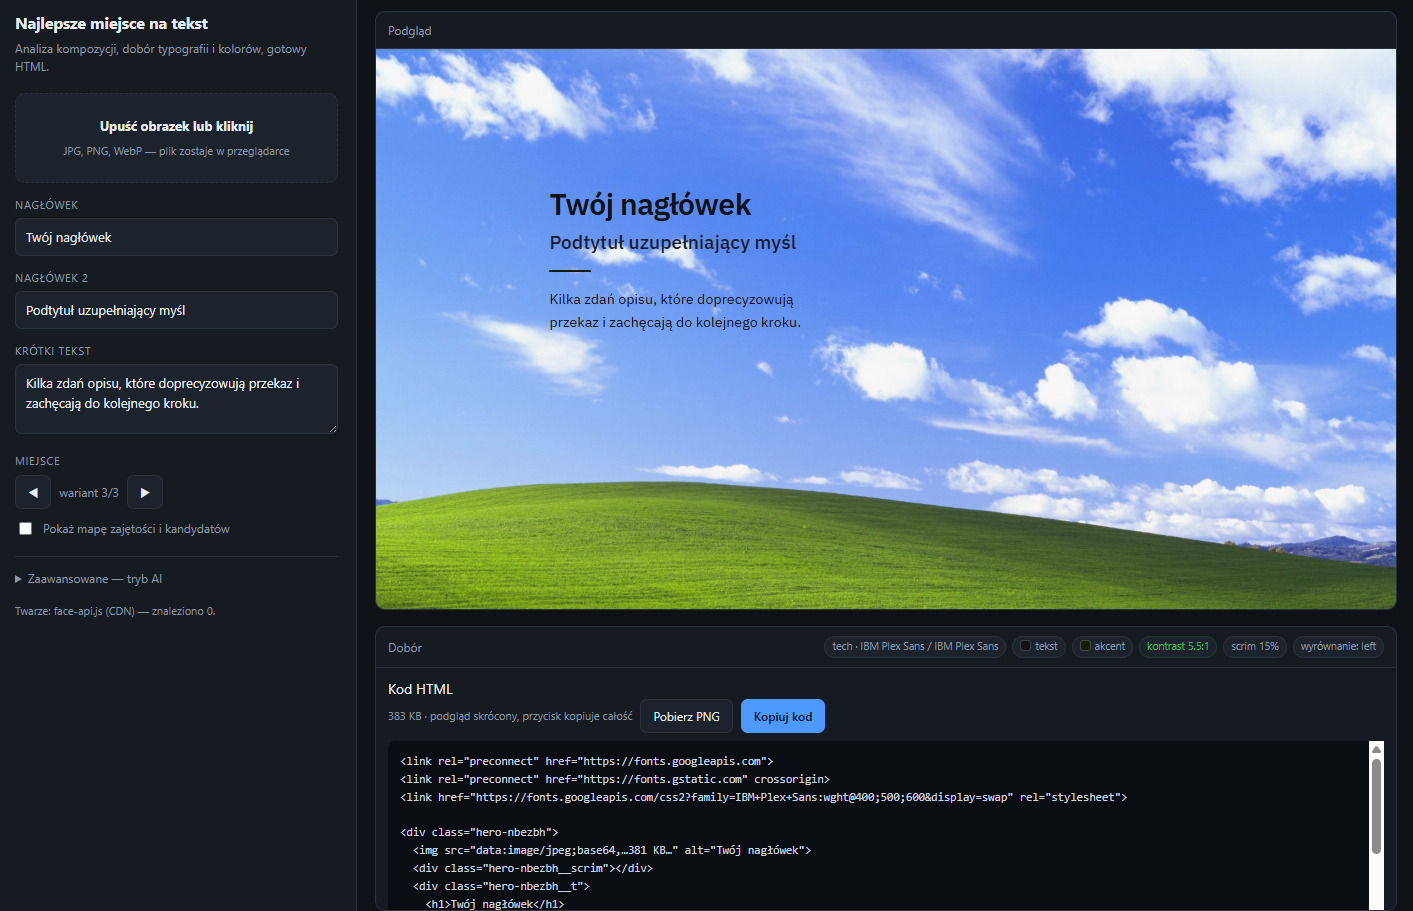Viewport: 1413px width, 911px height.
Task: Go to the next placement variant
Action: (145, 492)
